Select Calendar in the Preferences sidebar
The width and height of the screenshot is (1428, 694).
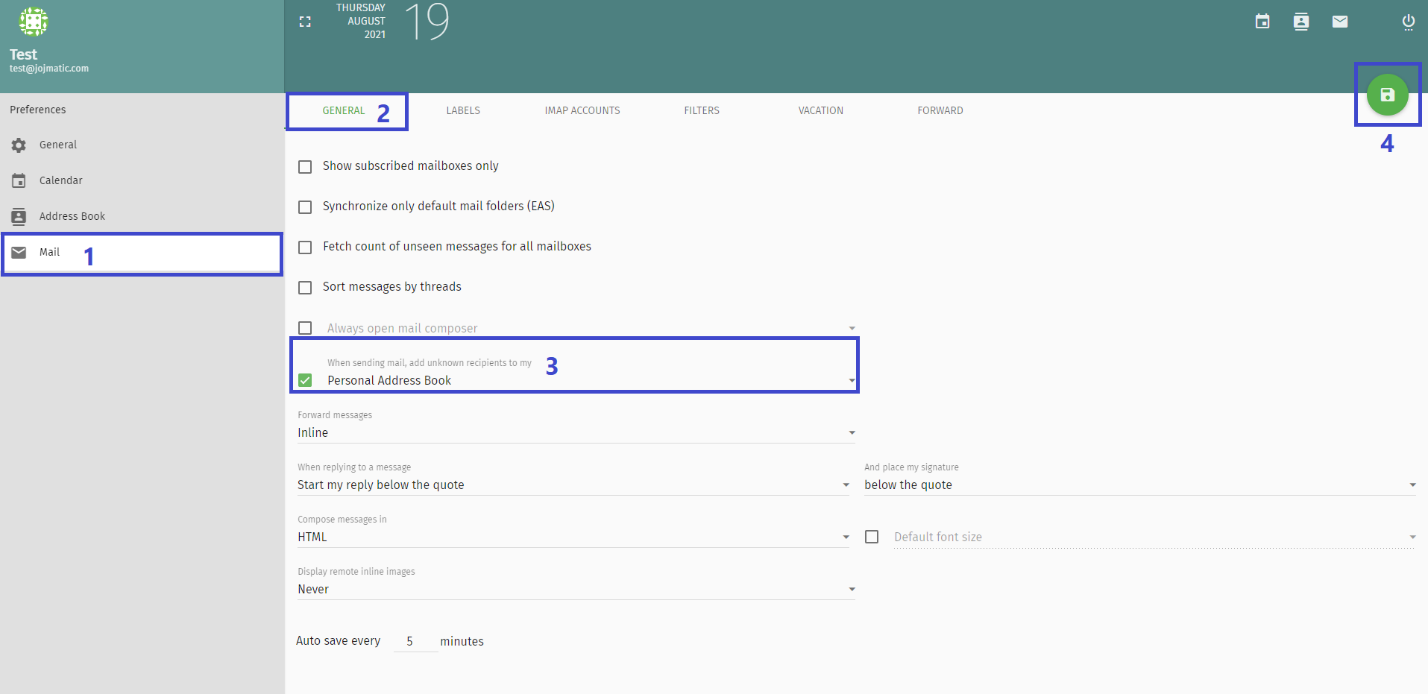click(x=60, y=181)
